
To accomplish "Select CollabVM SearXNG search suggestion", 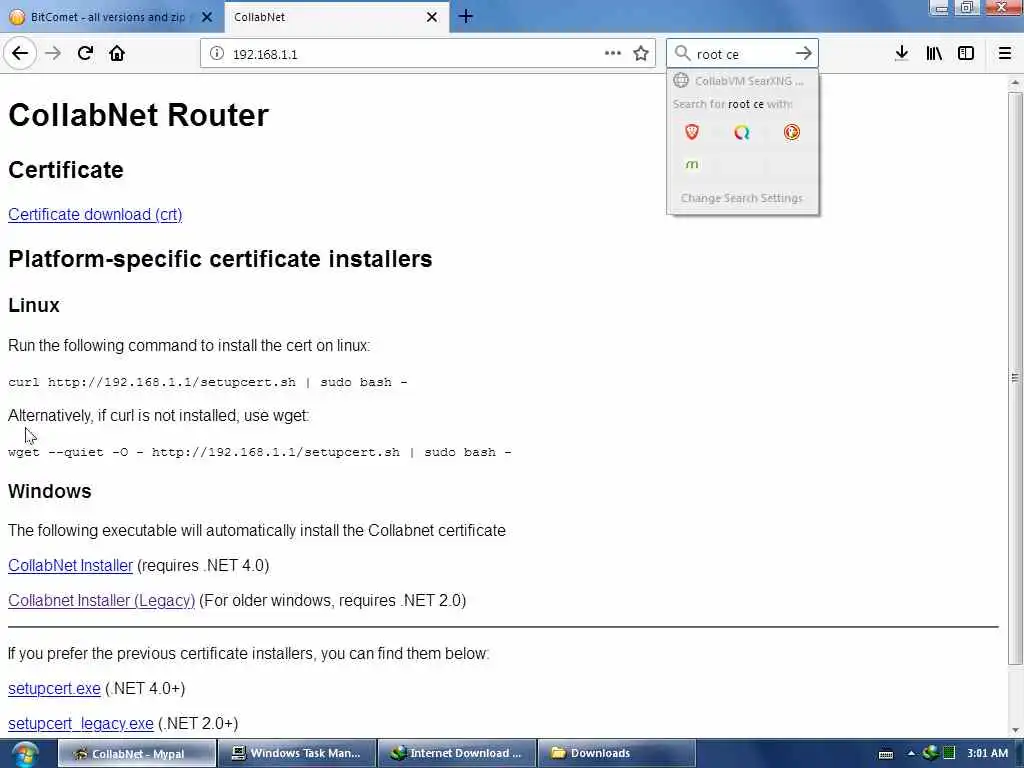I will (742, 81).
